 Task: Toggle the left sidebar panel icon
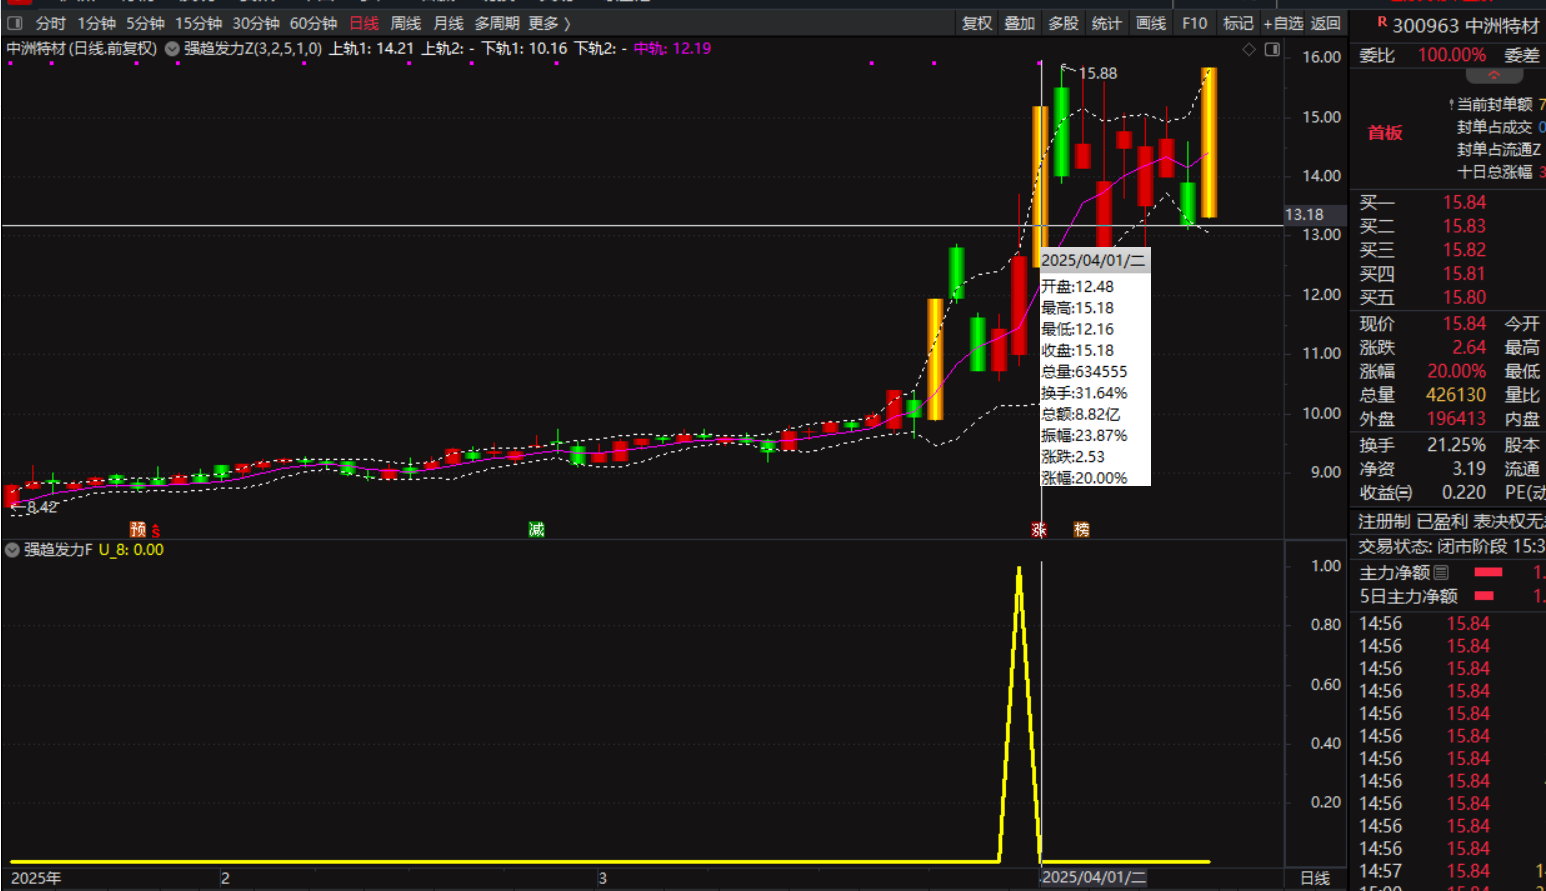14,23
